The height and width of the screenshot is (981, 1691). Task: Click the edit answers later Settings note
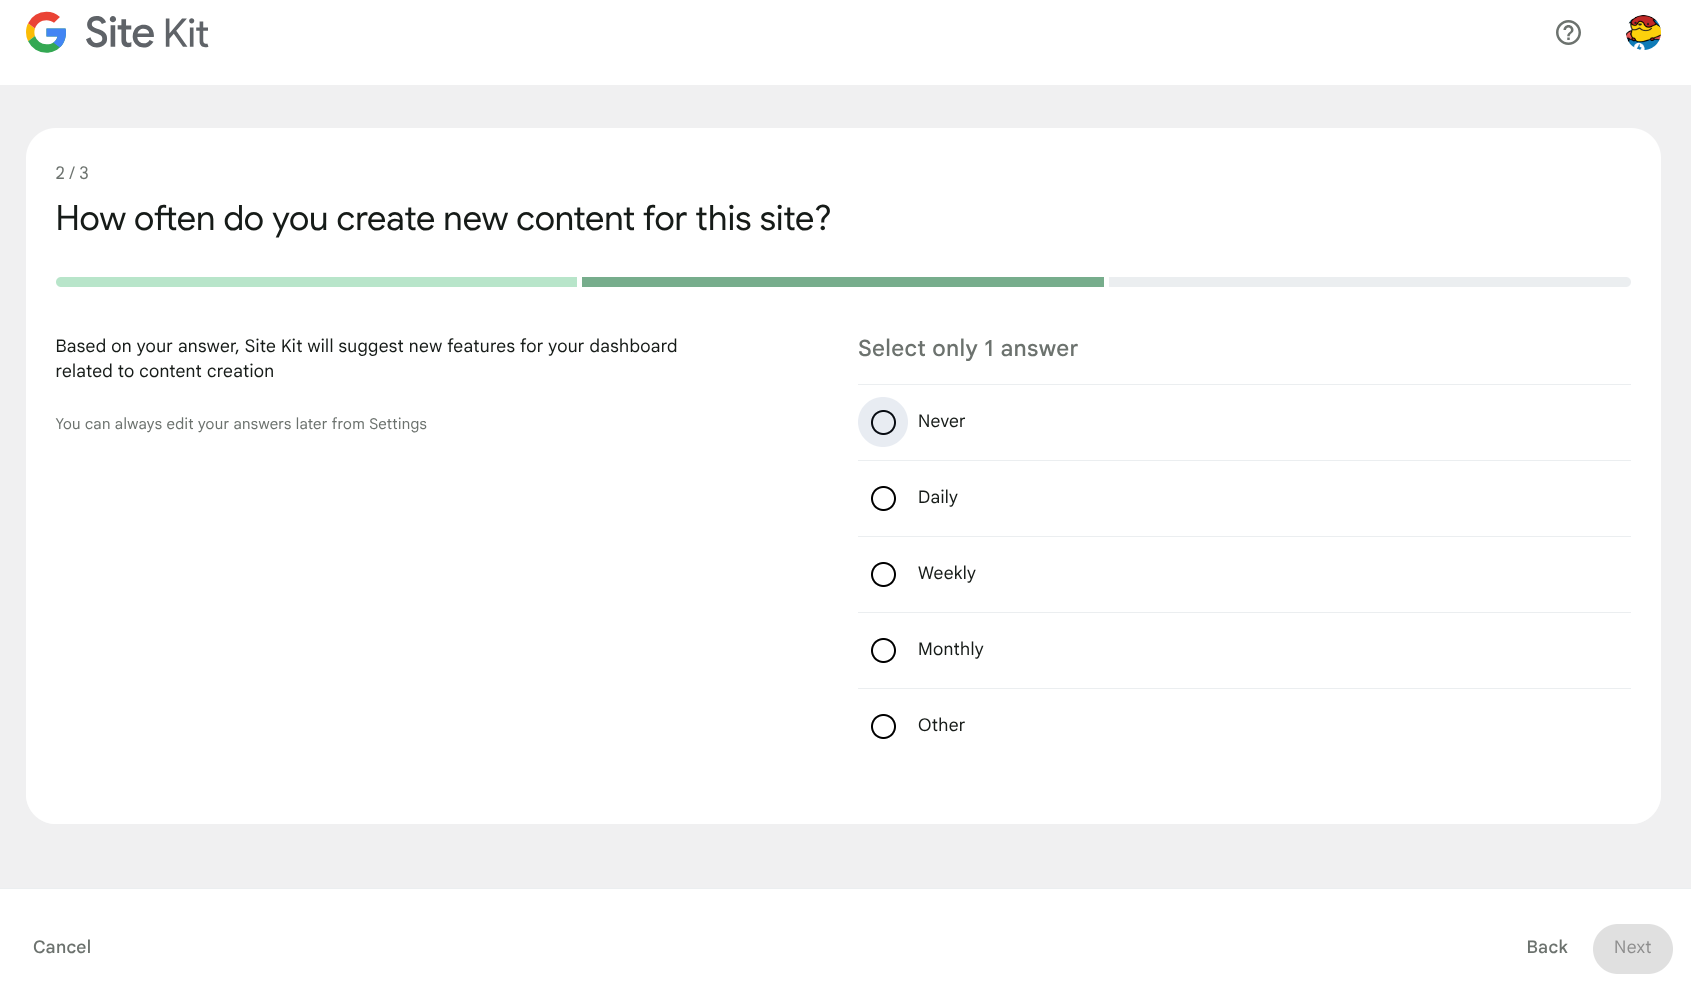241,424
